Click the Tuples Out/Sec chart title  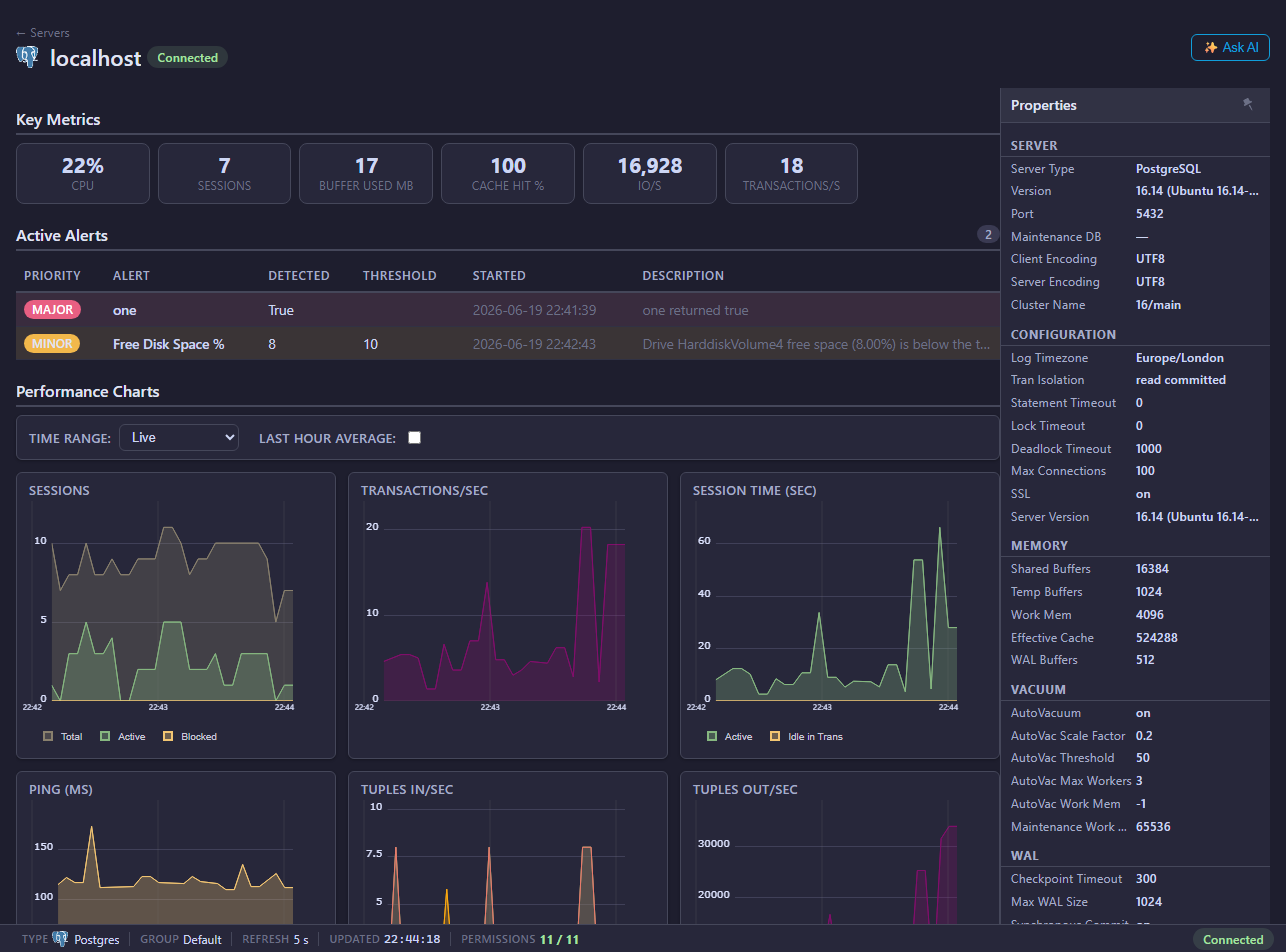tap(745, 790)
